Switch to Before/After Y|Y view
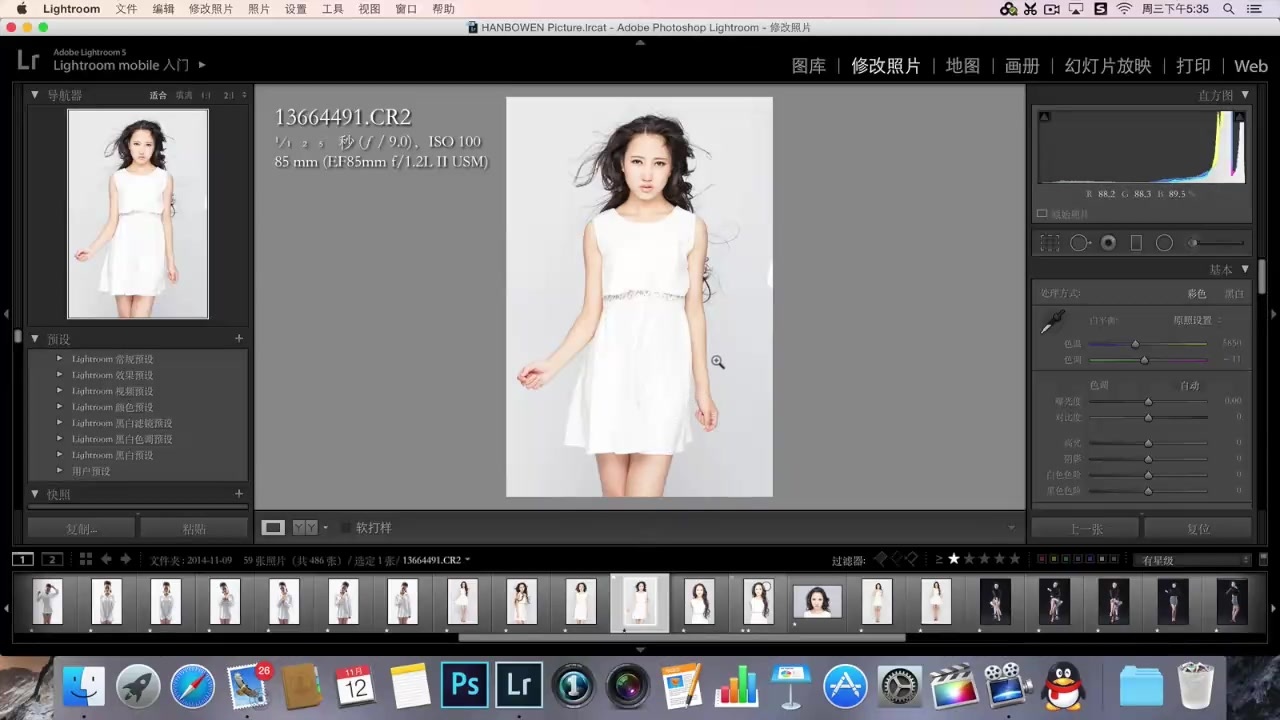This screenshot has height=720, width=1280. tap(305, 527)
